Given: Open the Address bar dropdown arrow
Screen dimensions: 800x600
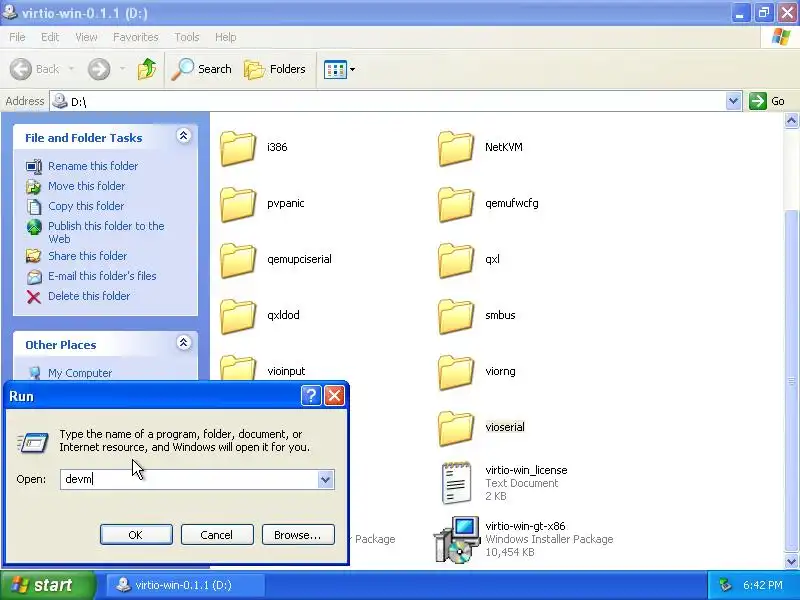Looking at the screenshot, I should (733, 101).
